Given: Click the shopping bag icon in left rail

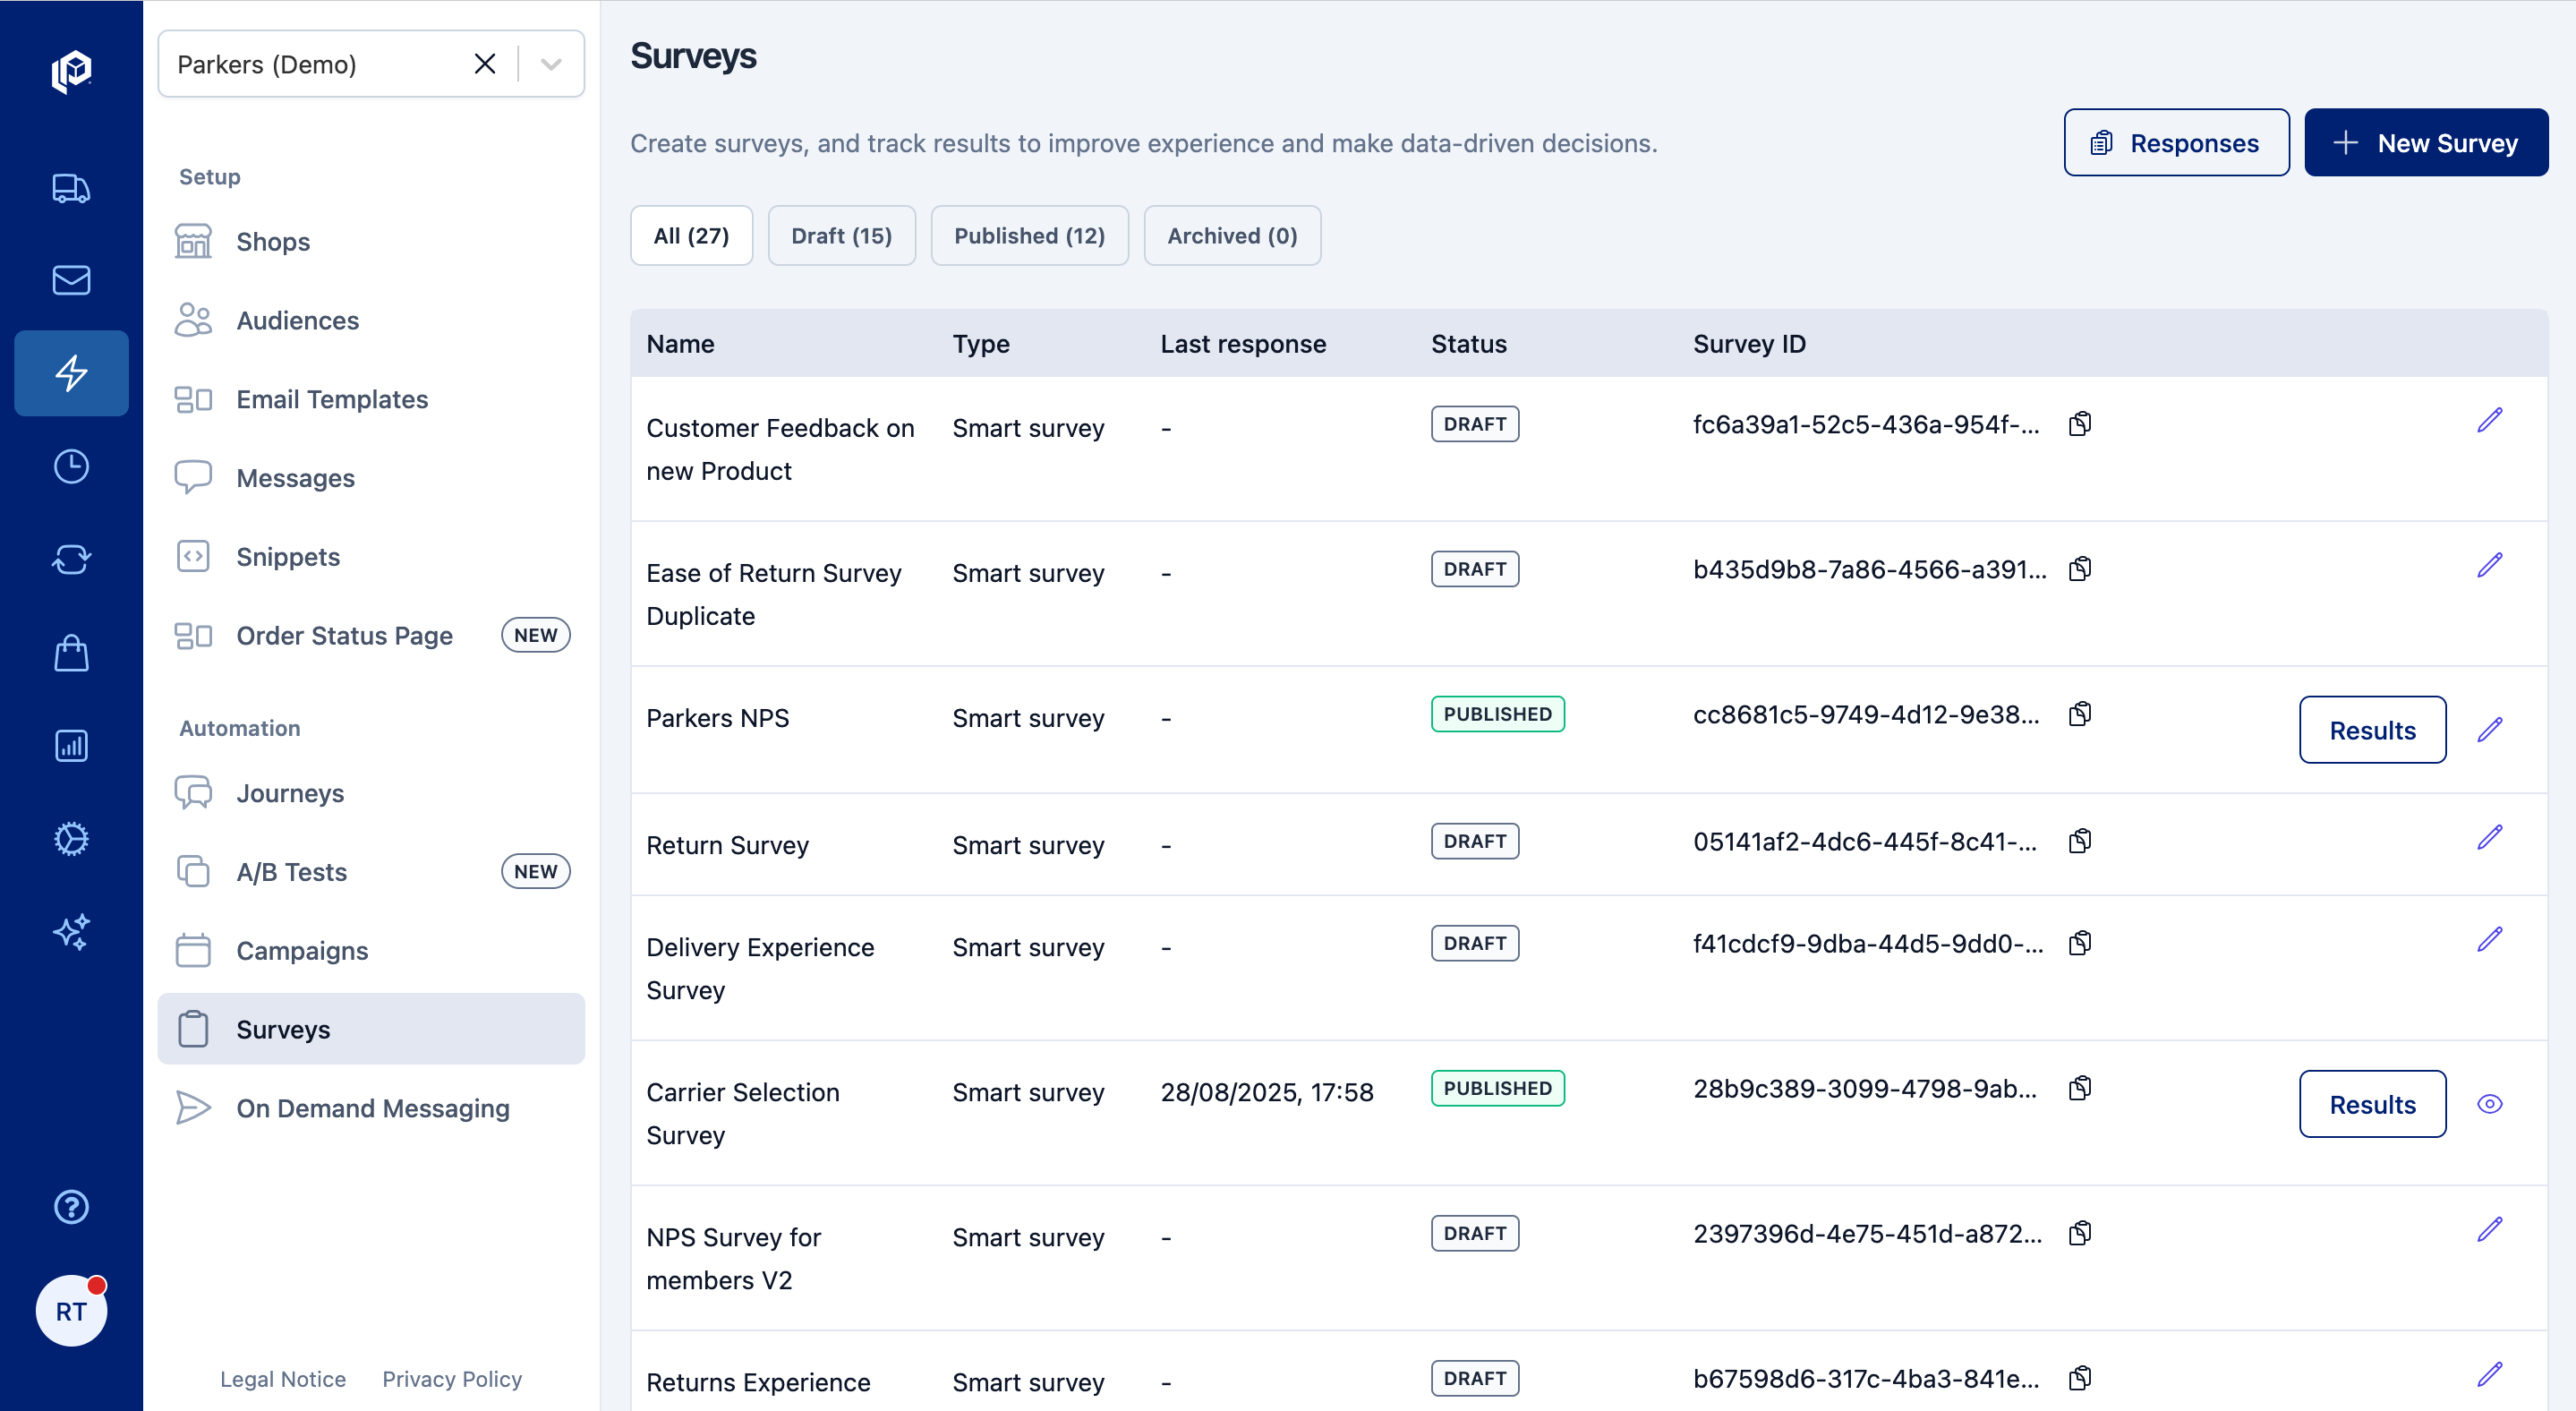Looking at the screenshot, I should (71, 653).
